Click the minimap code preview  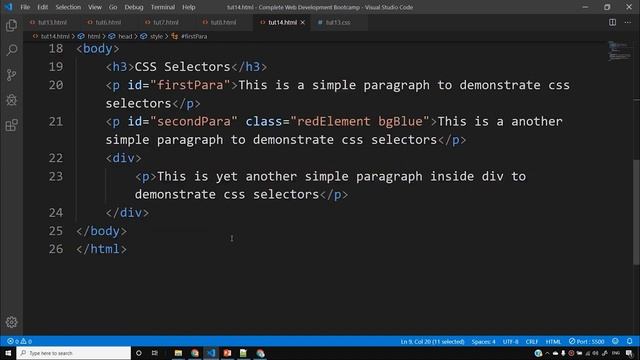tap(619, 51)
